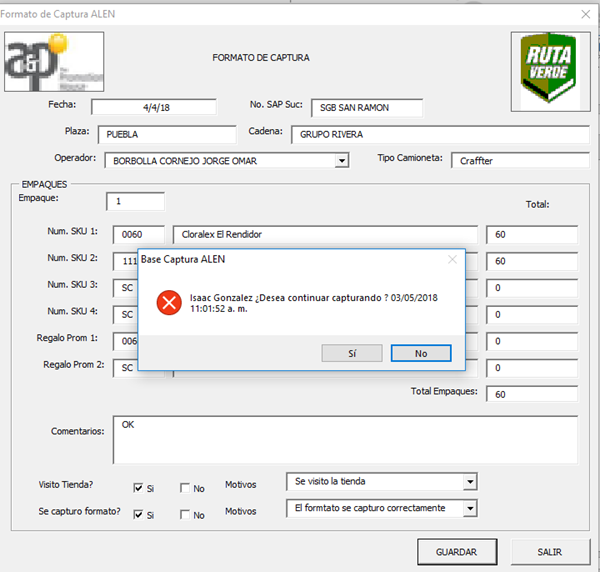Toggle the Si checkbox for Visito Tienda
The width and height of the screenshot is (600, 572).
click(139, 488)
